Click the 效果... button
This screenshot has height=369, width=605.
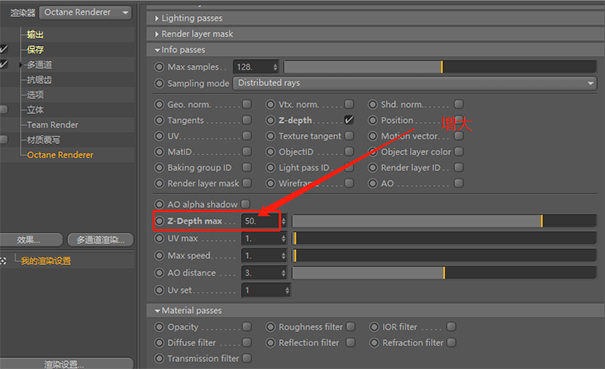point(31,240)
